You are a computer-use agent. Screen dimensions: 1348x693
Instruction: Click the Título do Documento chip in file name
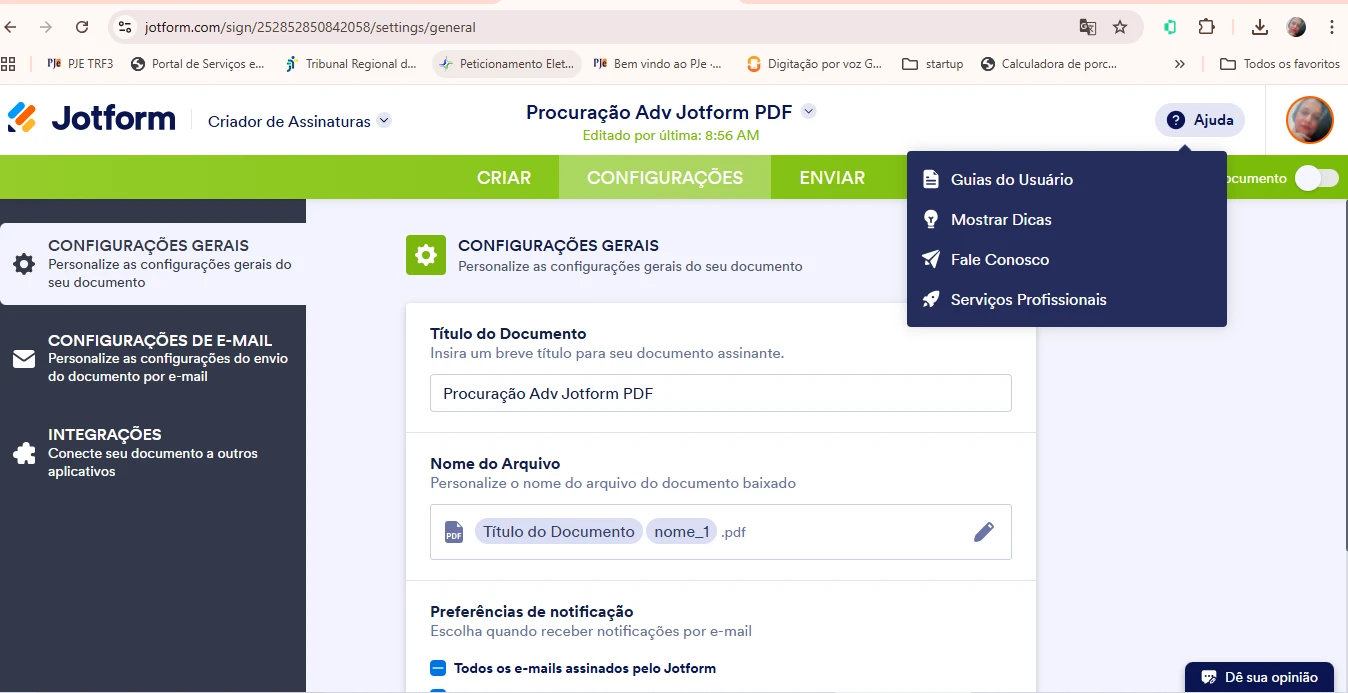[x=558, y=531]
